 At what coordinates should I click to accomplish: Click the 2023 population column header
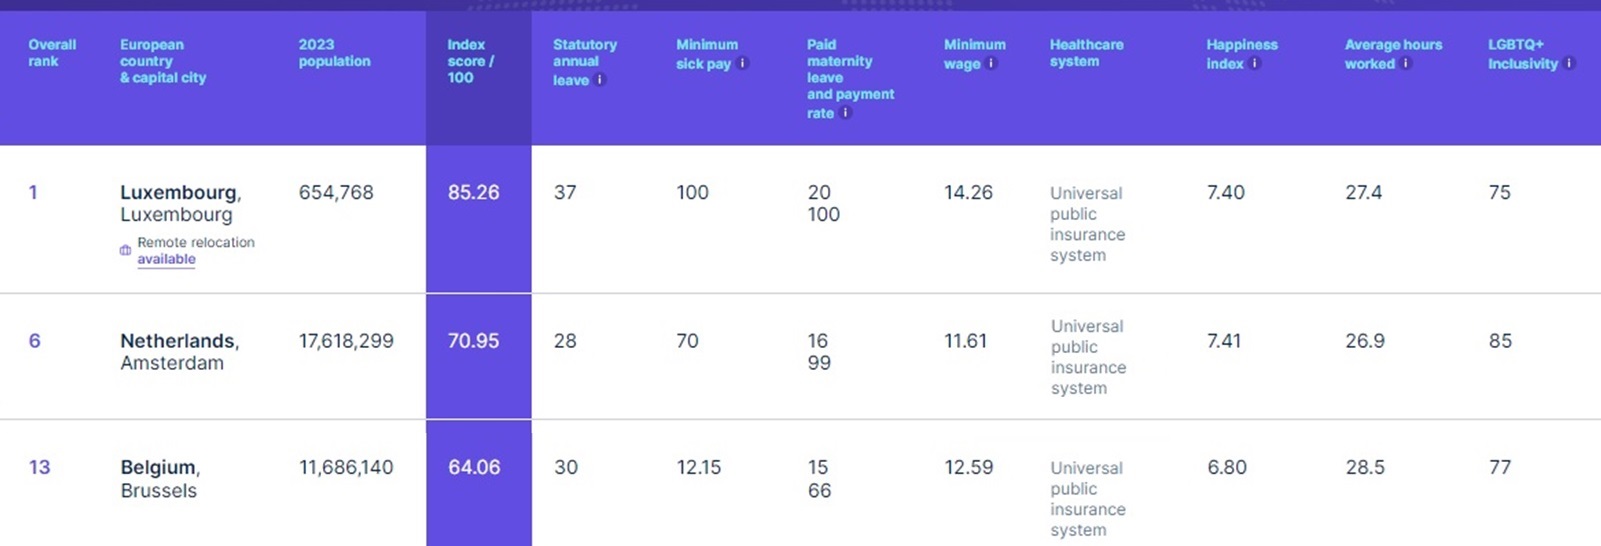pyautogui.click(x=334, y=53)
